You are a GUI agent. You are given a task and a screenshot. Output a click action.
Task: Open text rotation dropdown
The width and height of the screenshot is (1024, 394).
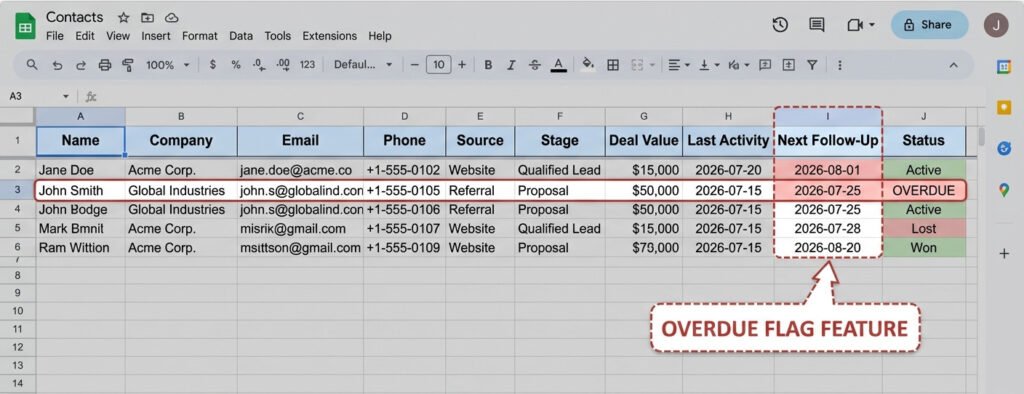pyautogui.click(x=739, y=65)
